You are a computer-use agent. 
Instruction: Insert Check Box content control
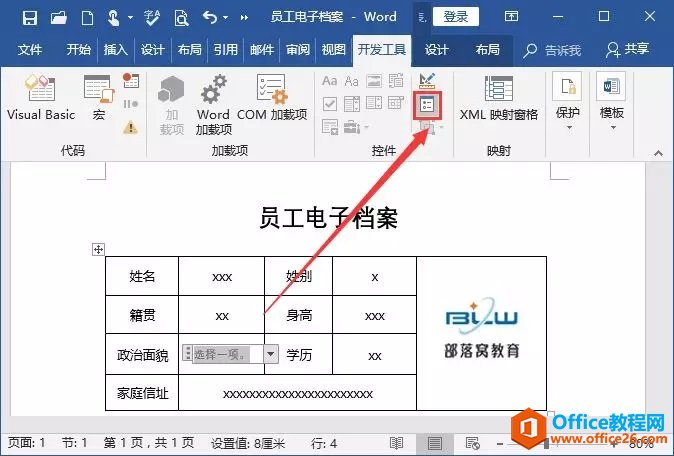point(330,104)
